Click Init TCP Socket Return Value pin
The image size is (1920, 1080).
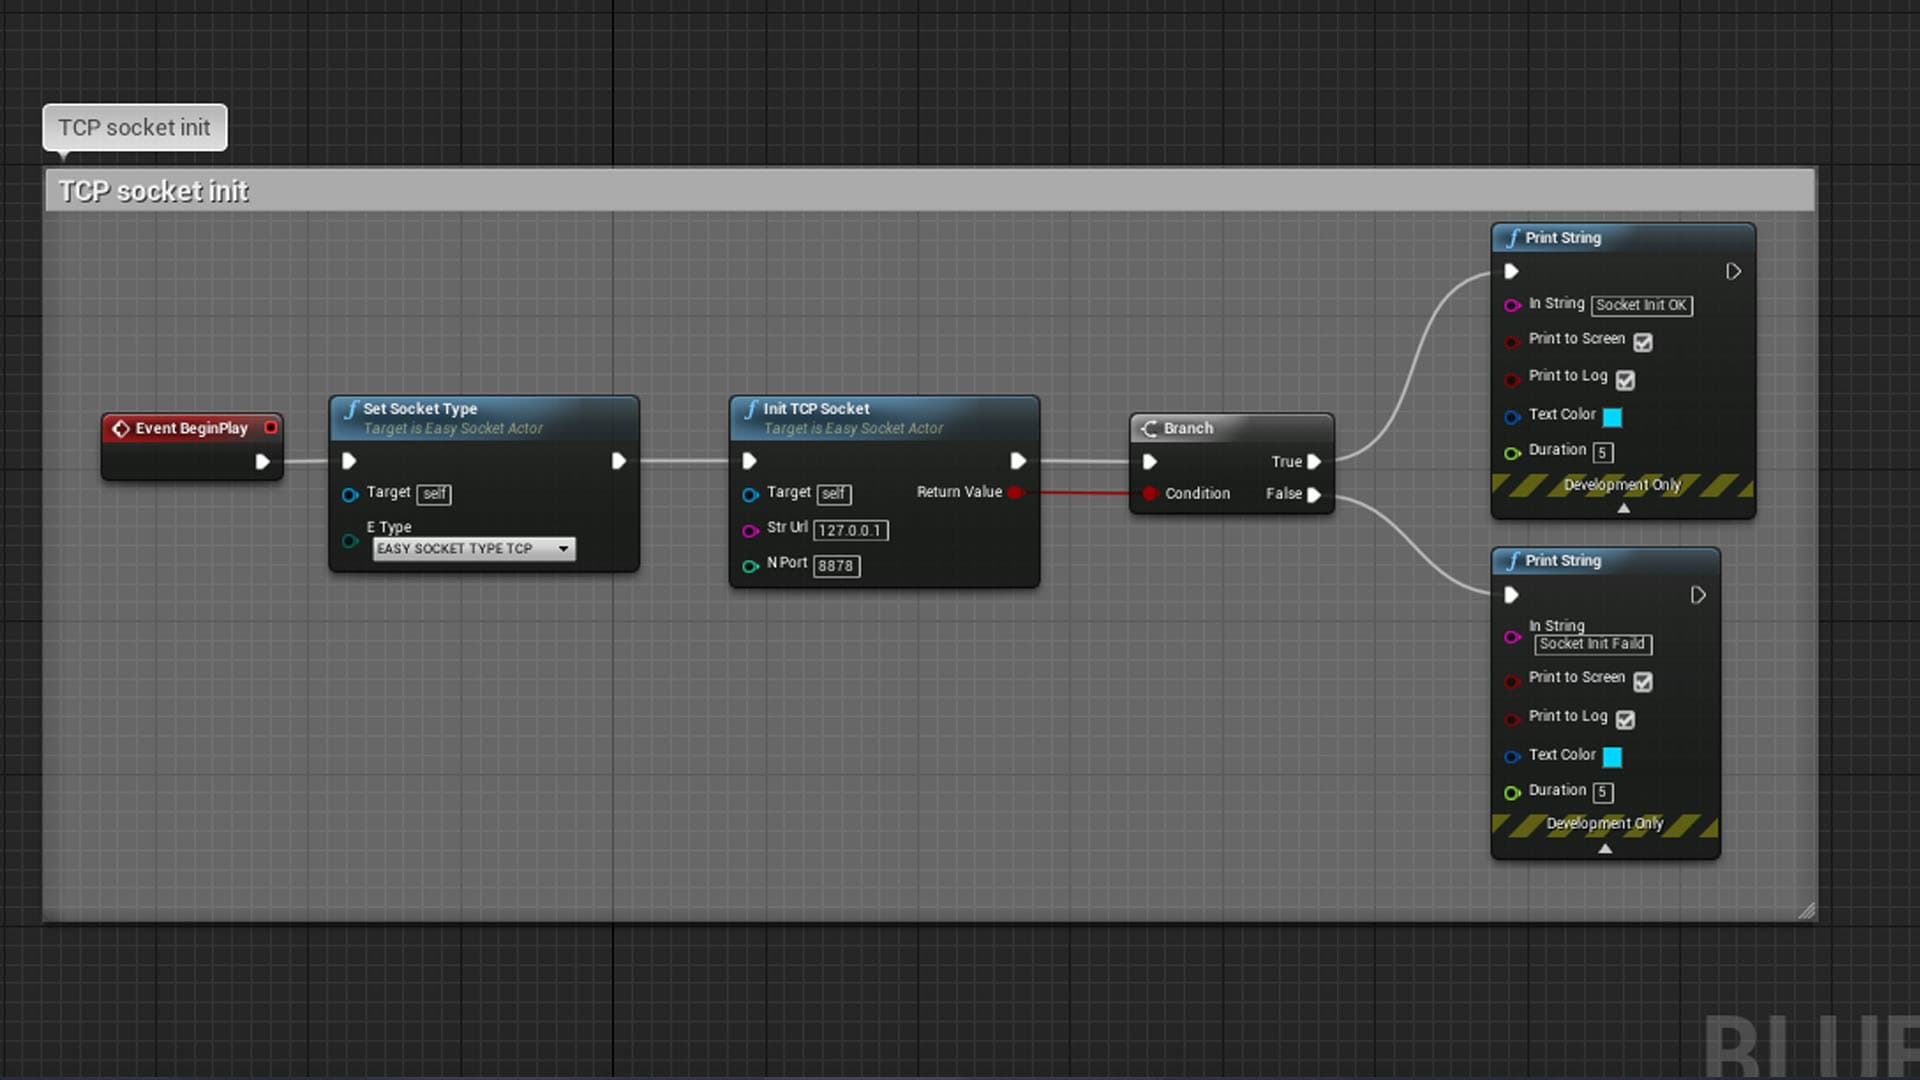click(1015, 492)
